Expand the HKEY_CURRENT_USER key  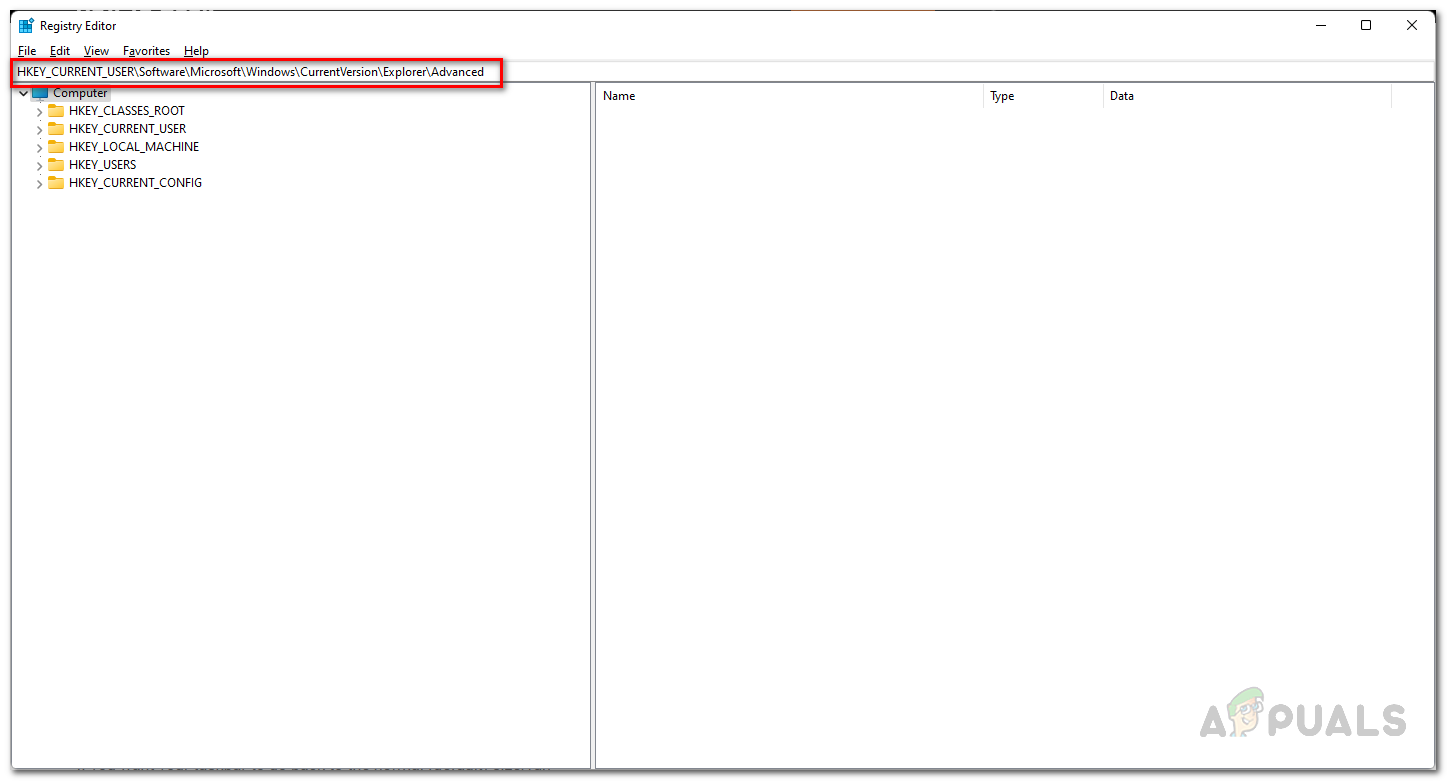click(x=40, y=130)
